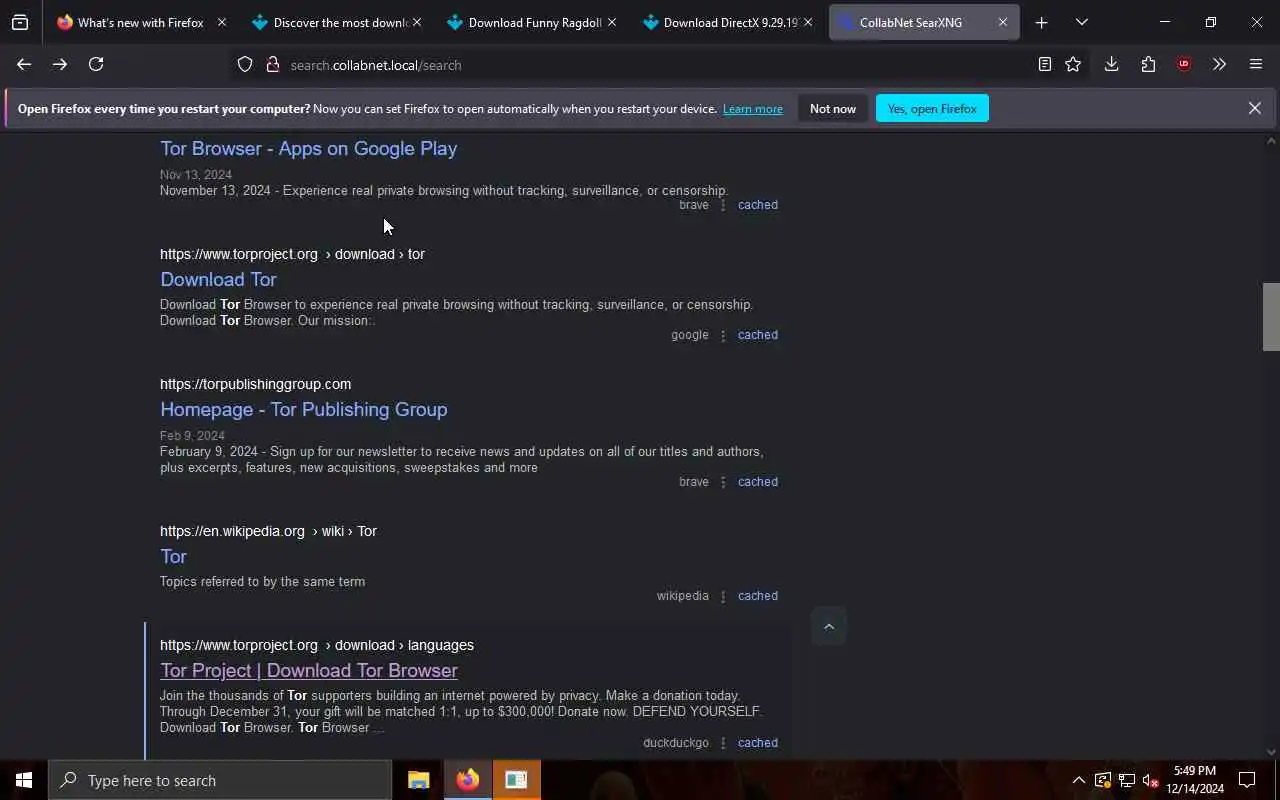Close the What's new with Firefox tab
The image size is (1280, 800).
pos(221,22)
